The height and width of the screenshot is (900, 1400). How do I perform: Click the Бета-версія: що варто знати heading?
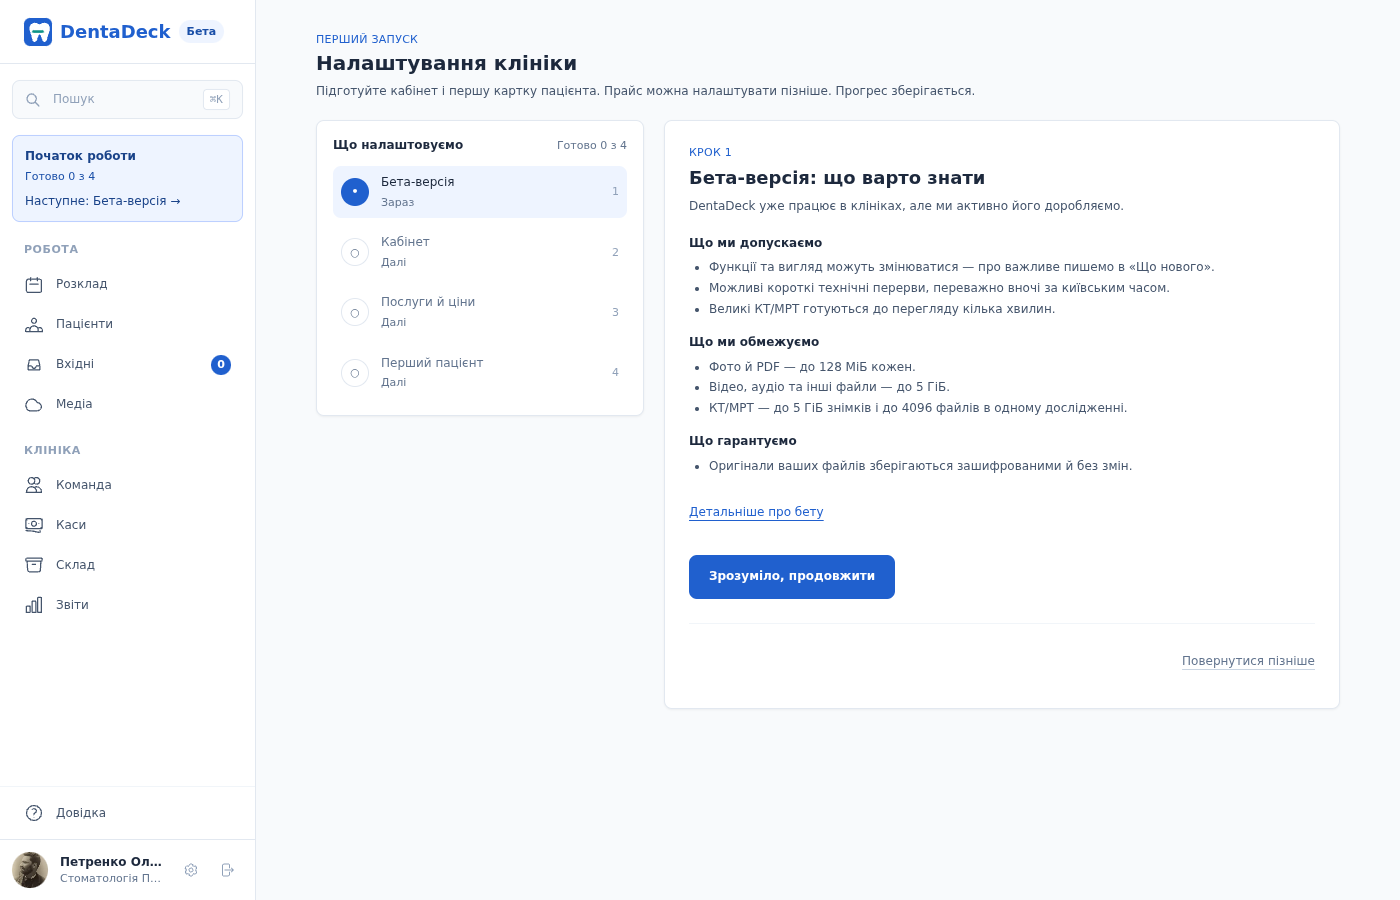[x=837, y=178]
